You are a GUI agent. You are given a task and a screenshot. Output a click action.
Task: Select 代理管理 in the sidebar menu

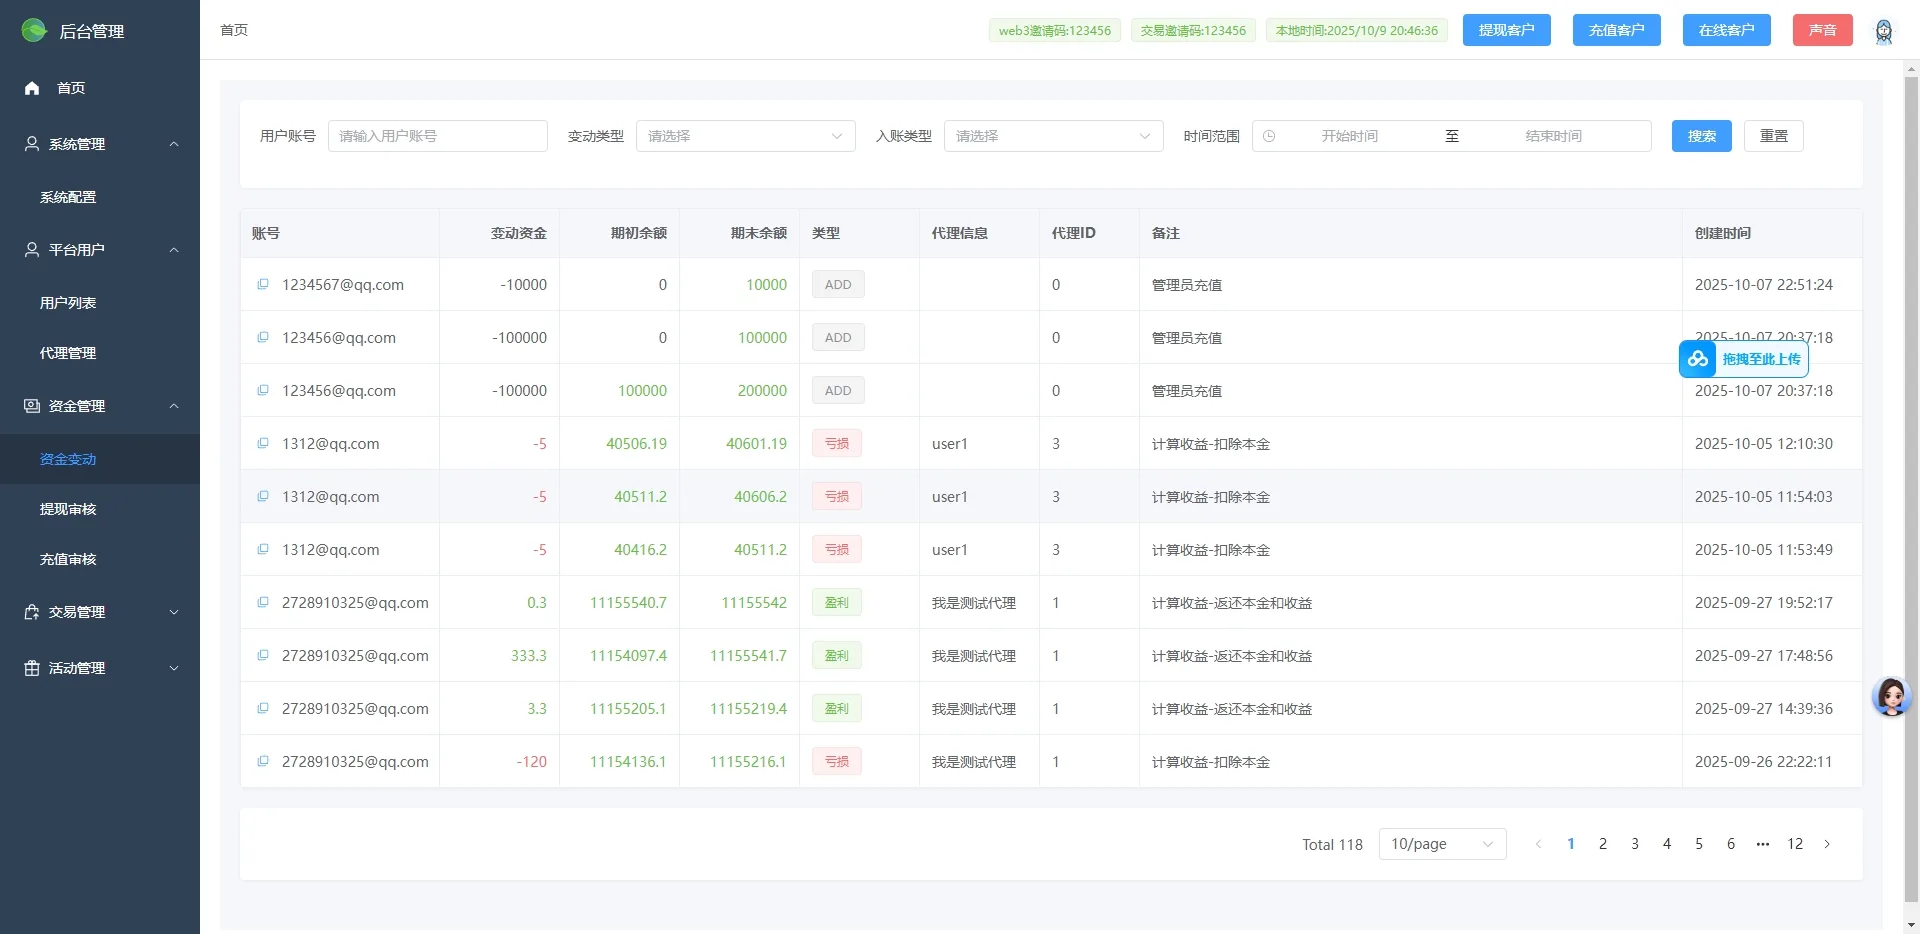tap(67, 352)
